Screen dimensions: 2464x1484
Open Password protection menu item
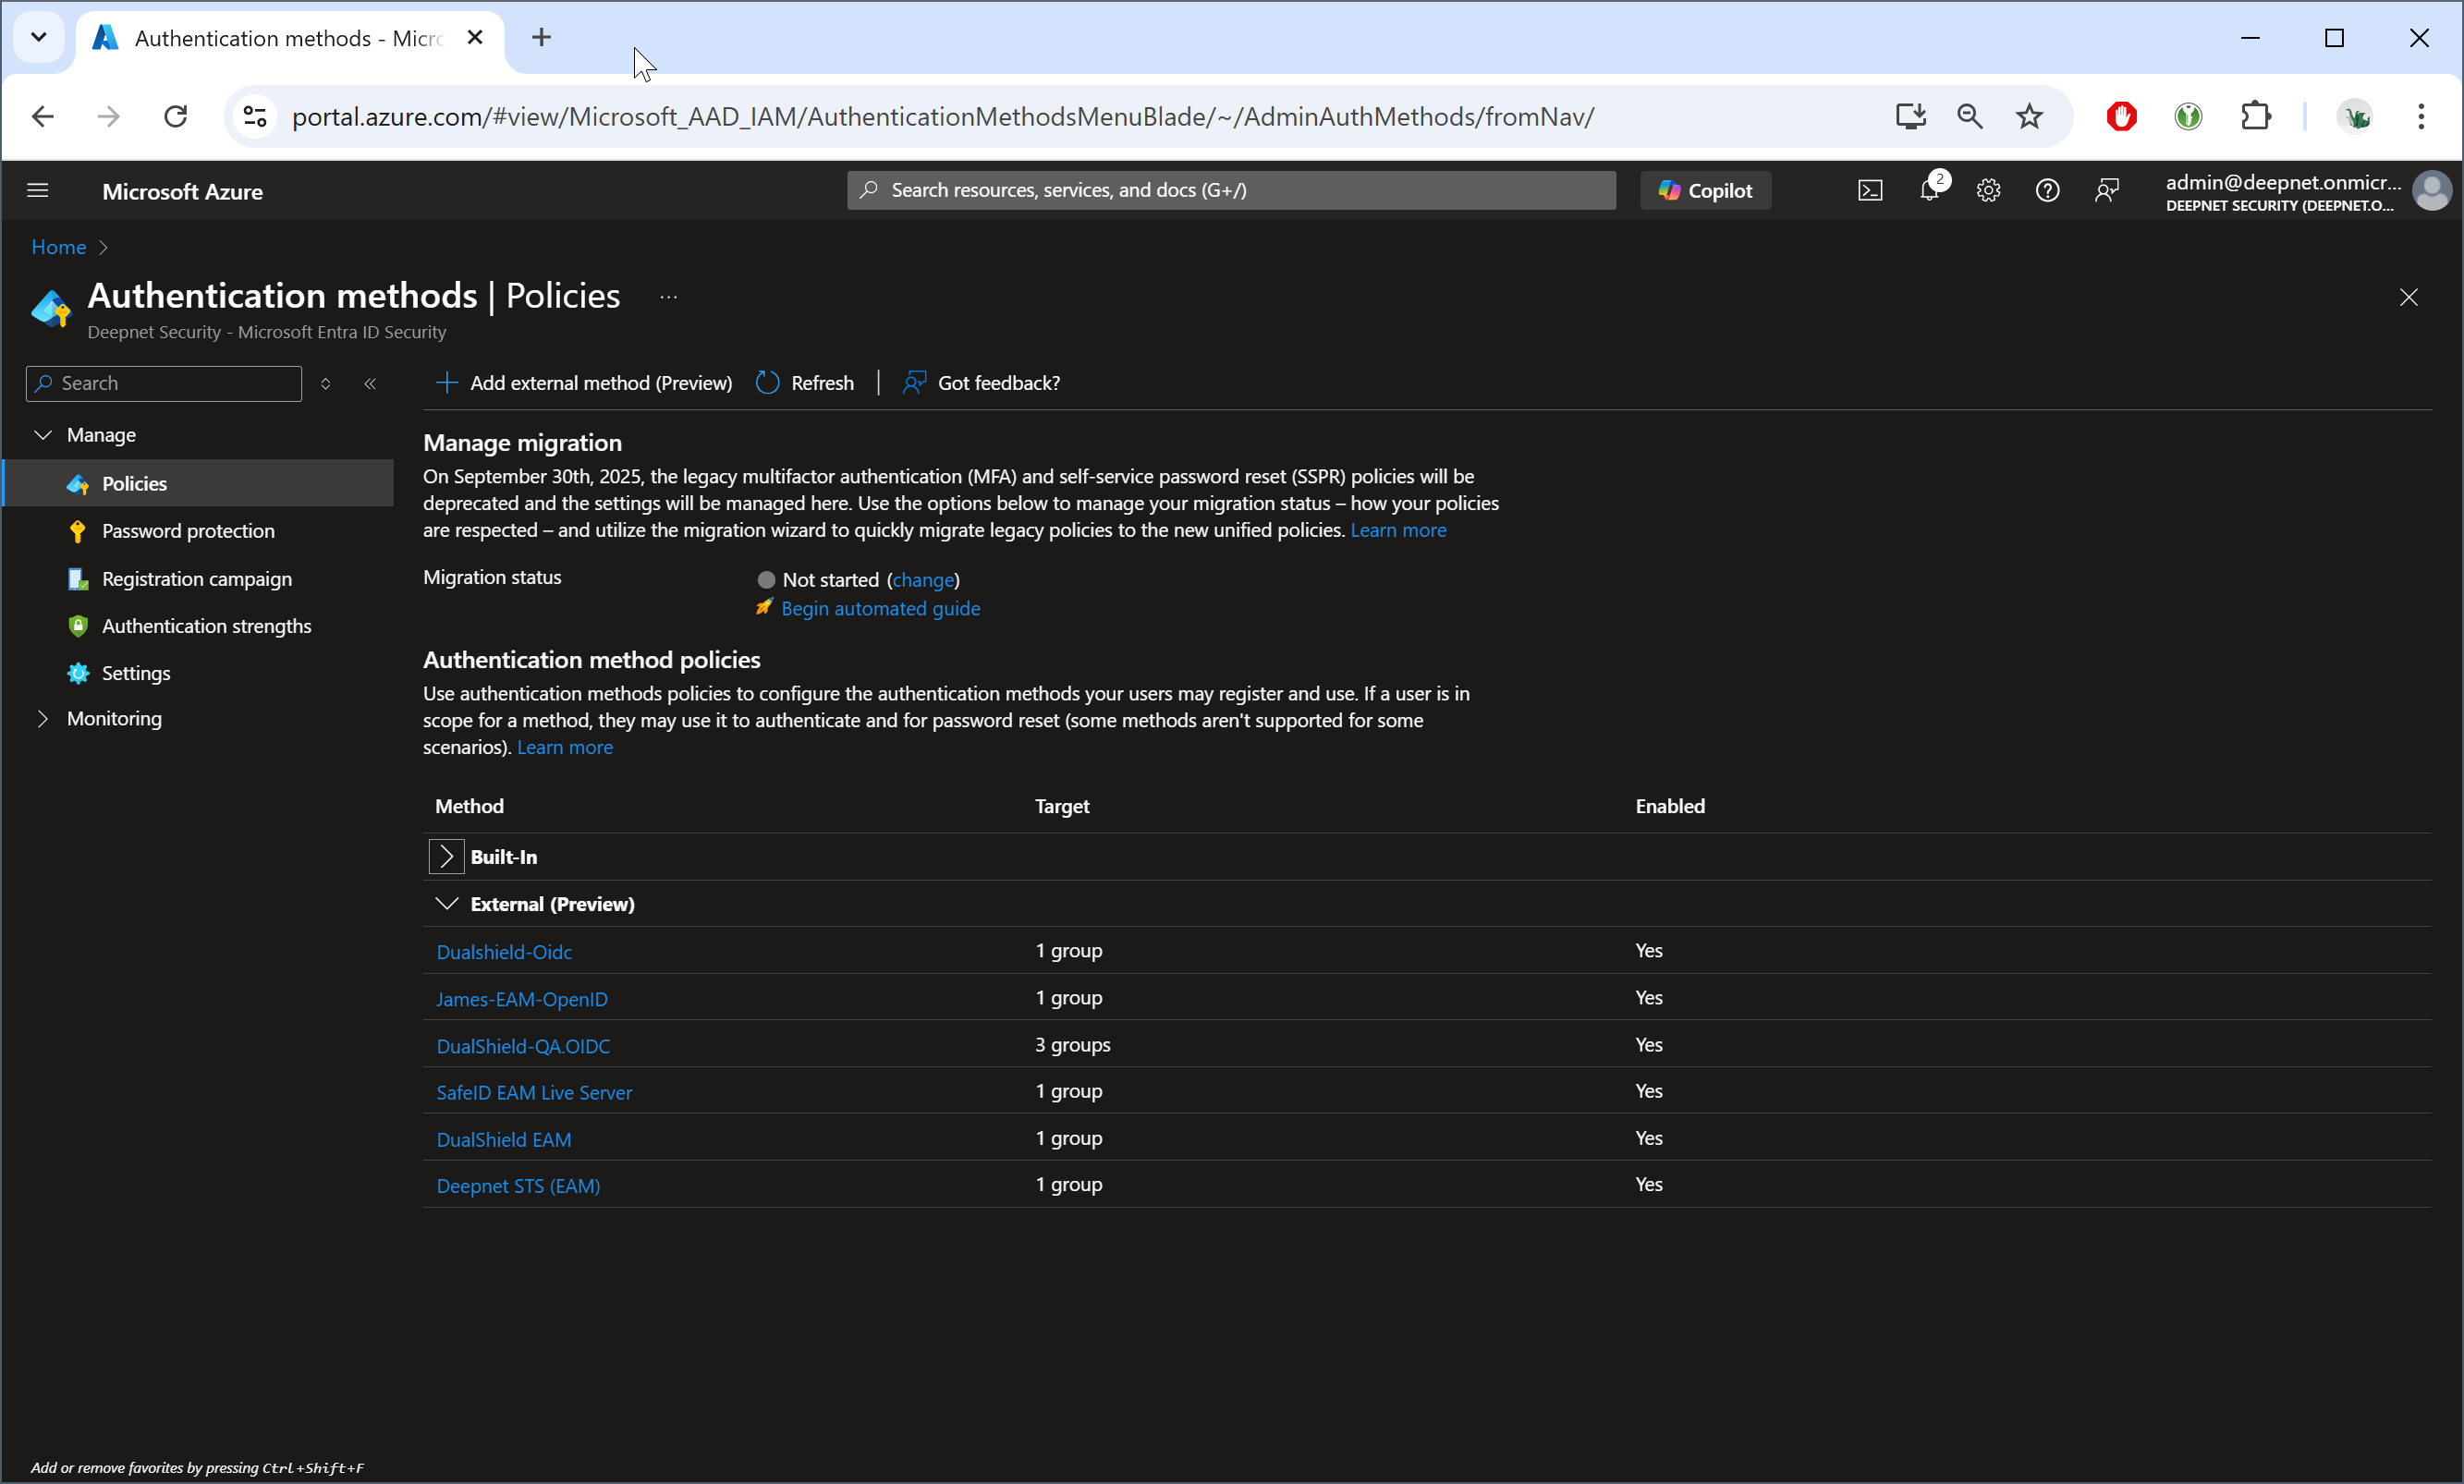click(x=188, y=531)
